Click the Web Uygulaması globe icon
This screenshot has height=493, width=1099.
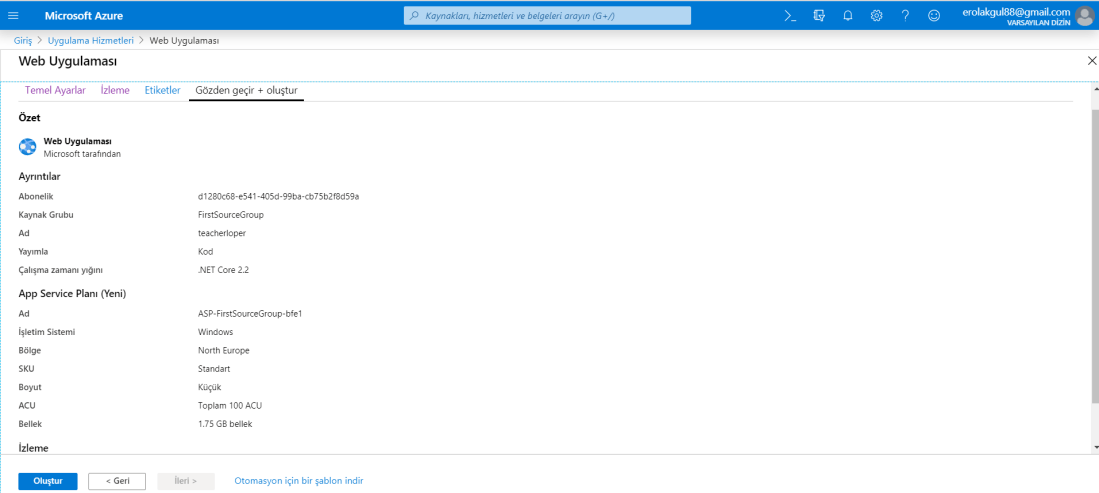pos(28,147)
